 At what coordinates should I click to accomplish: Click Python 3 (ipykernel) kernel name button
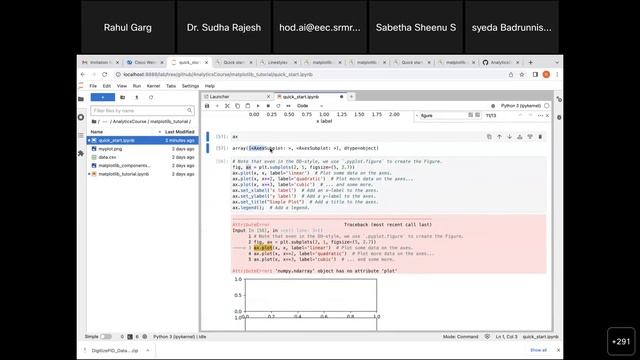(x=520, y=106)
